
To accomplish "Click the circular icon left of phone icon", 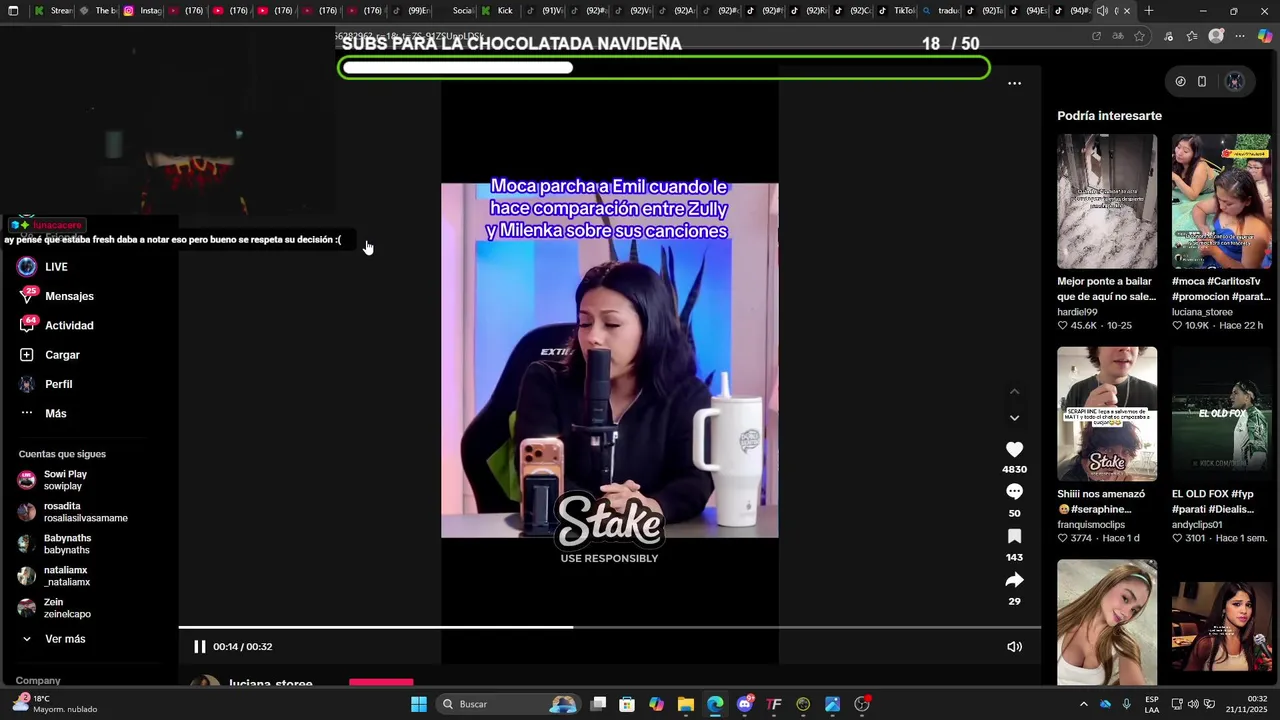I will 1180,82.
